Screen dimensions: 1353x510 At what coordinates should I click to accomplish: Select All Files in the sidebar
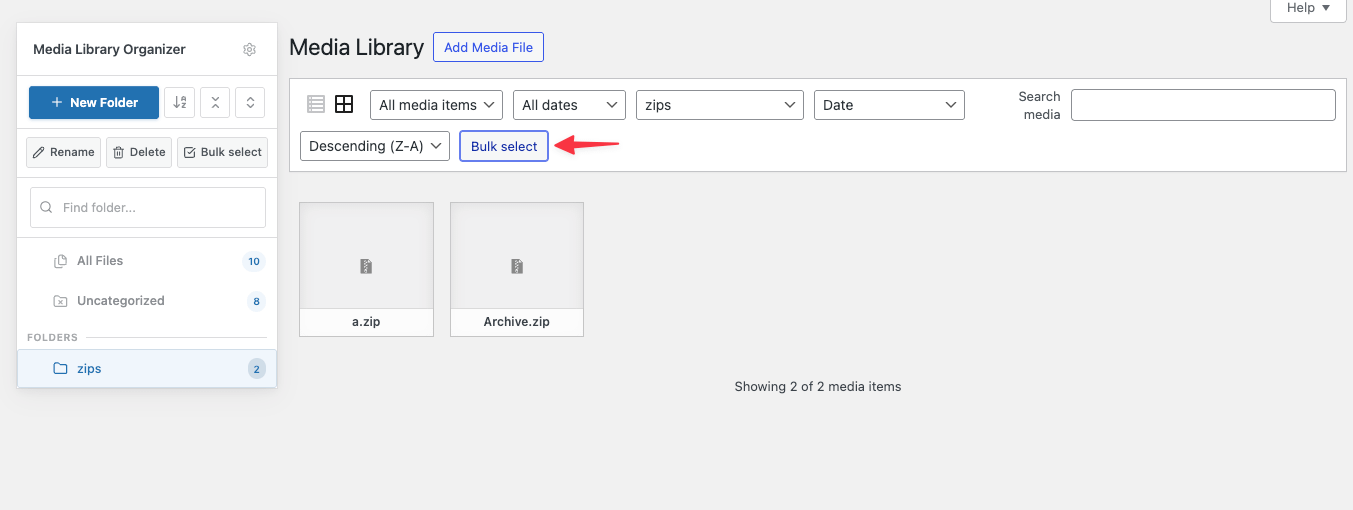(x=147, y=261)
